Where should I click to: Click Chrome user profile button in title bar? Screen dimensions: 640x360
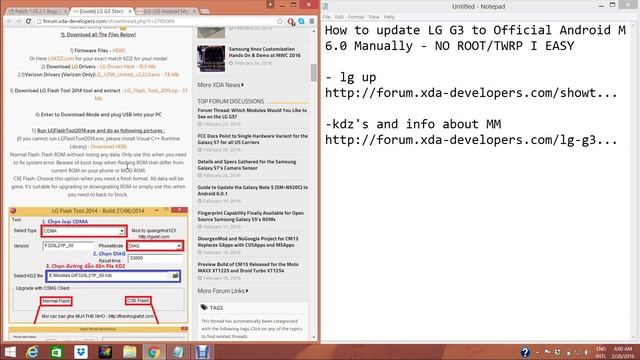pos(270,4)
